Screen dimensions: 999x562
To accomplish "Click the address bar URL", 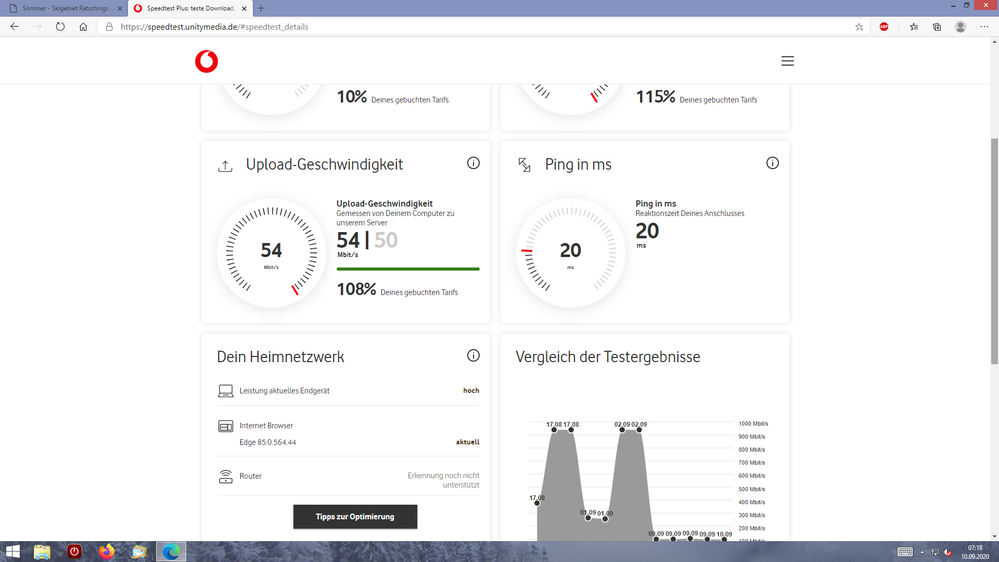I will click(x=214, y=27).
